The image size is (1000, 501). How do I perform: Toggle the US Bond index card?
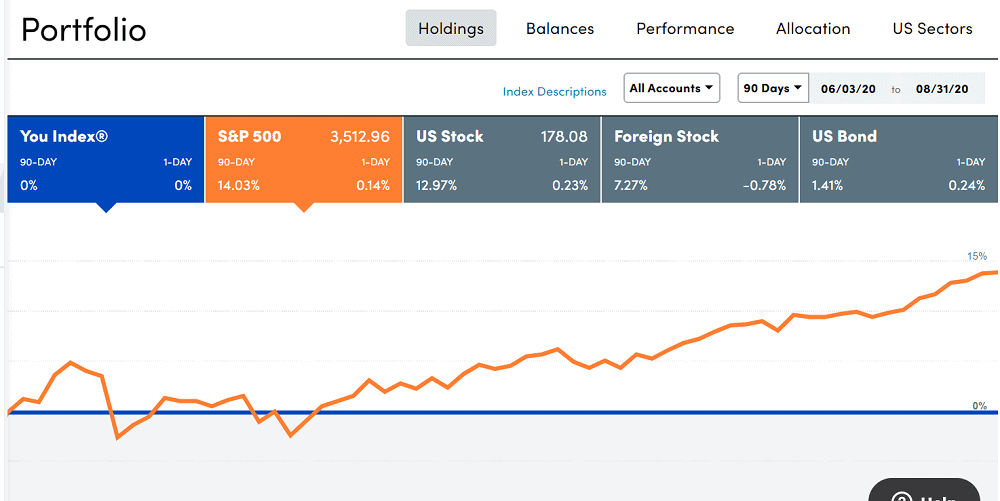point(899,159)
